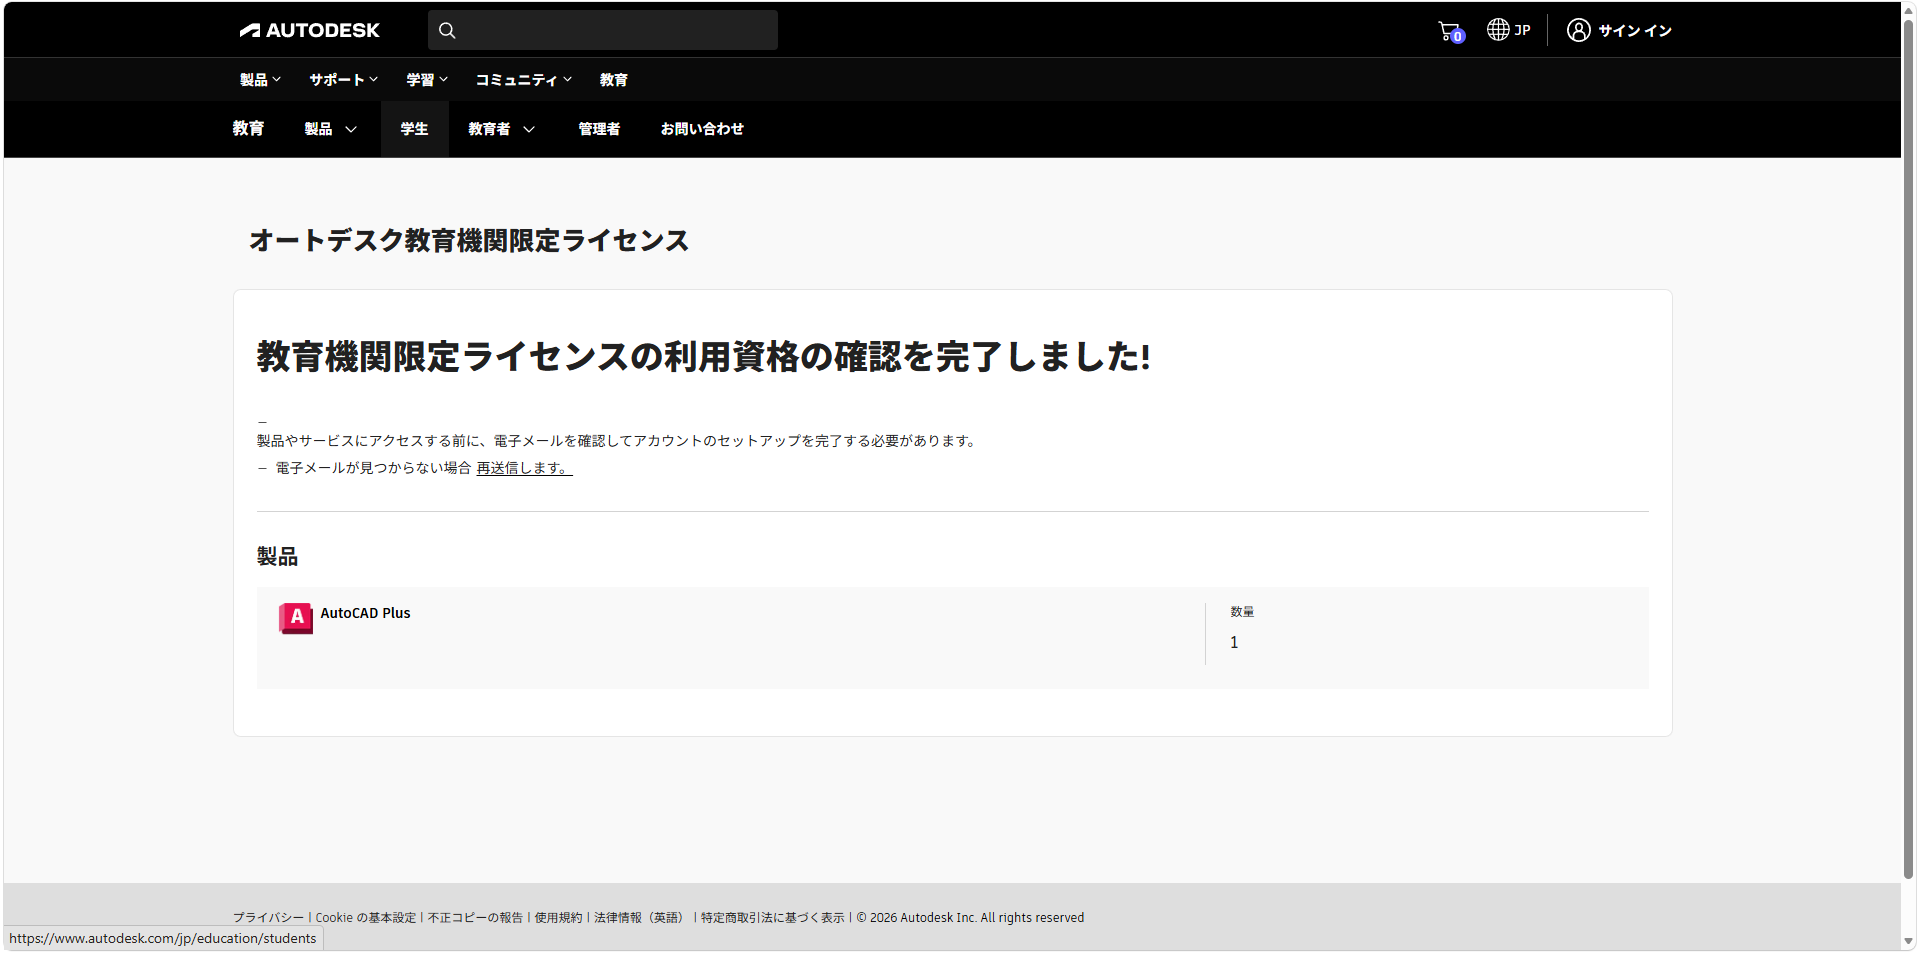Open 不正コピーの報告 footer link
1920x954 pixels.
click(x=475, y=918)
